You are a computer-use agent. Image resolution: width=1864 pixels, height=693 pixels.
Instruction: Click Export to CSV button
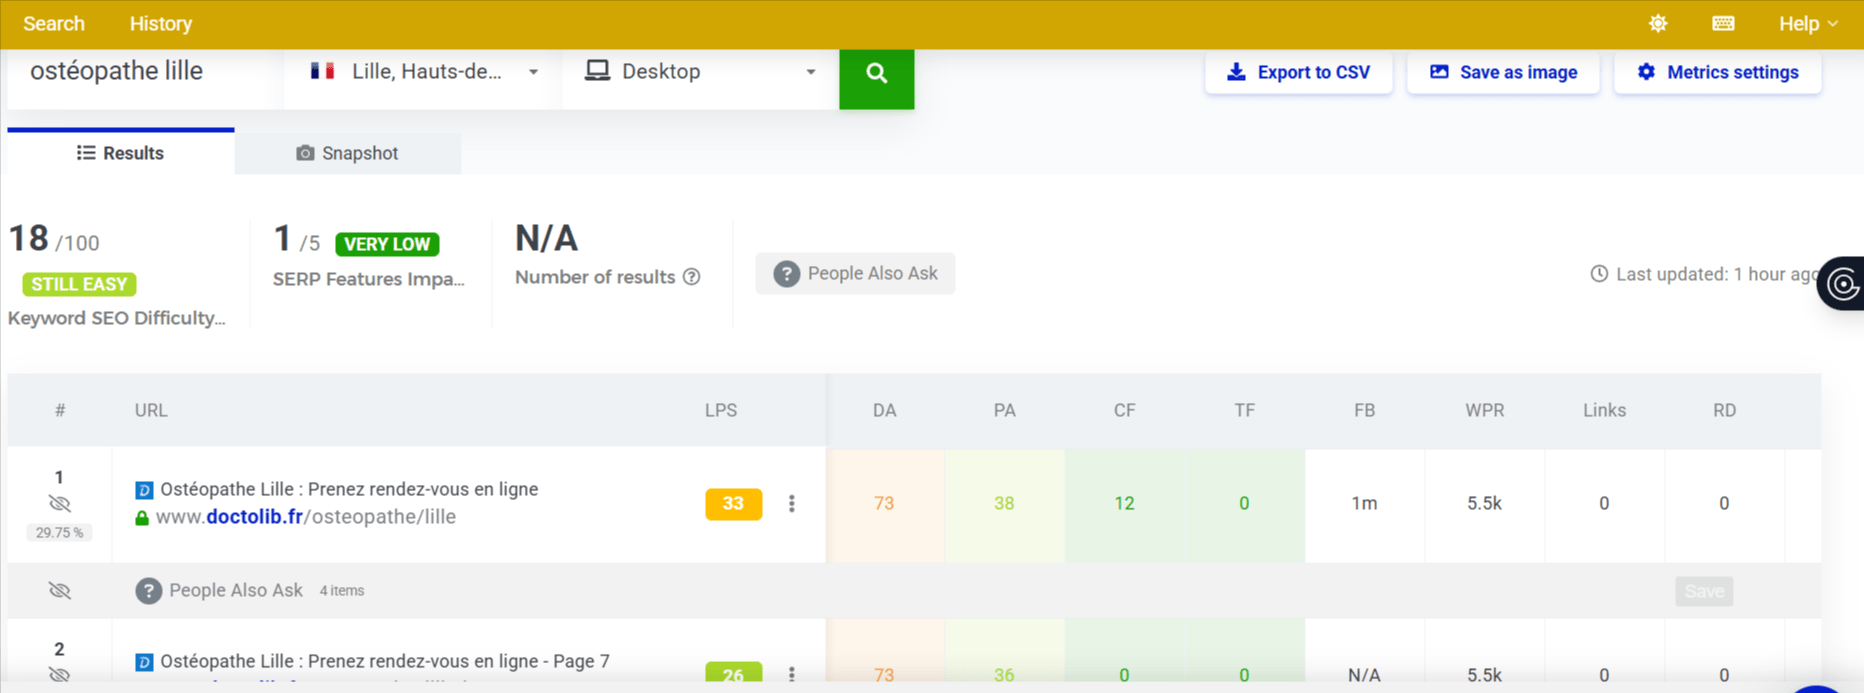(1298, 72)
